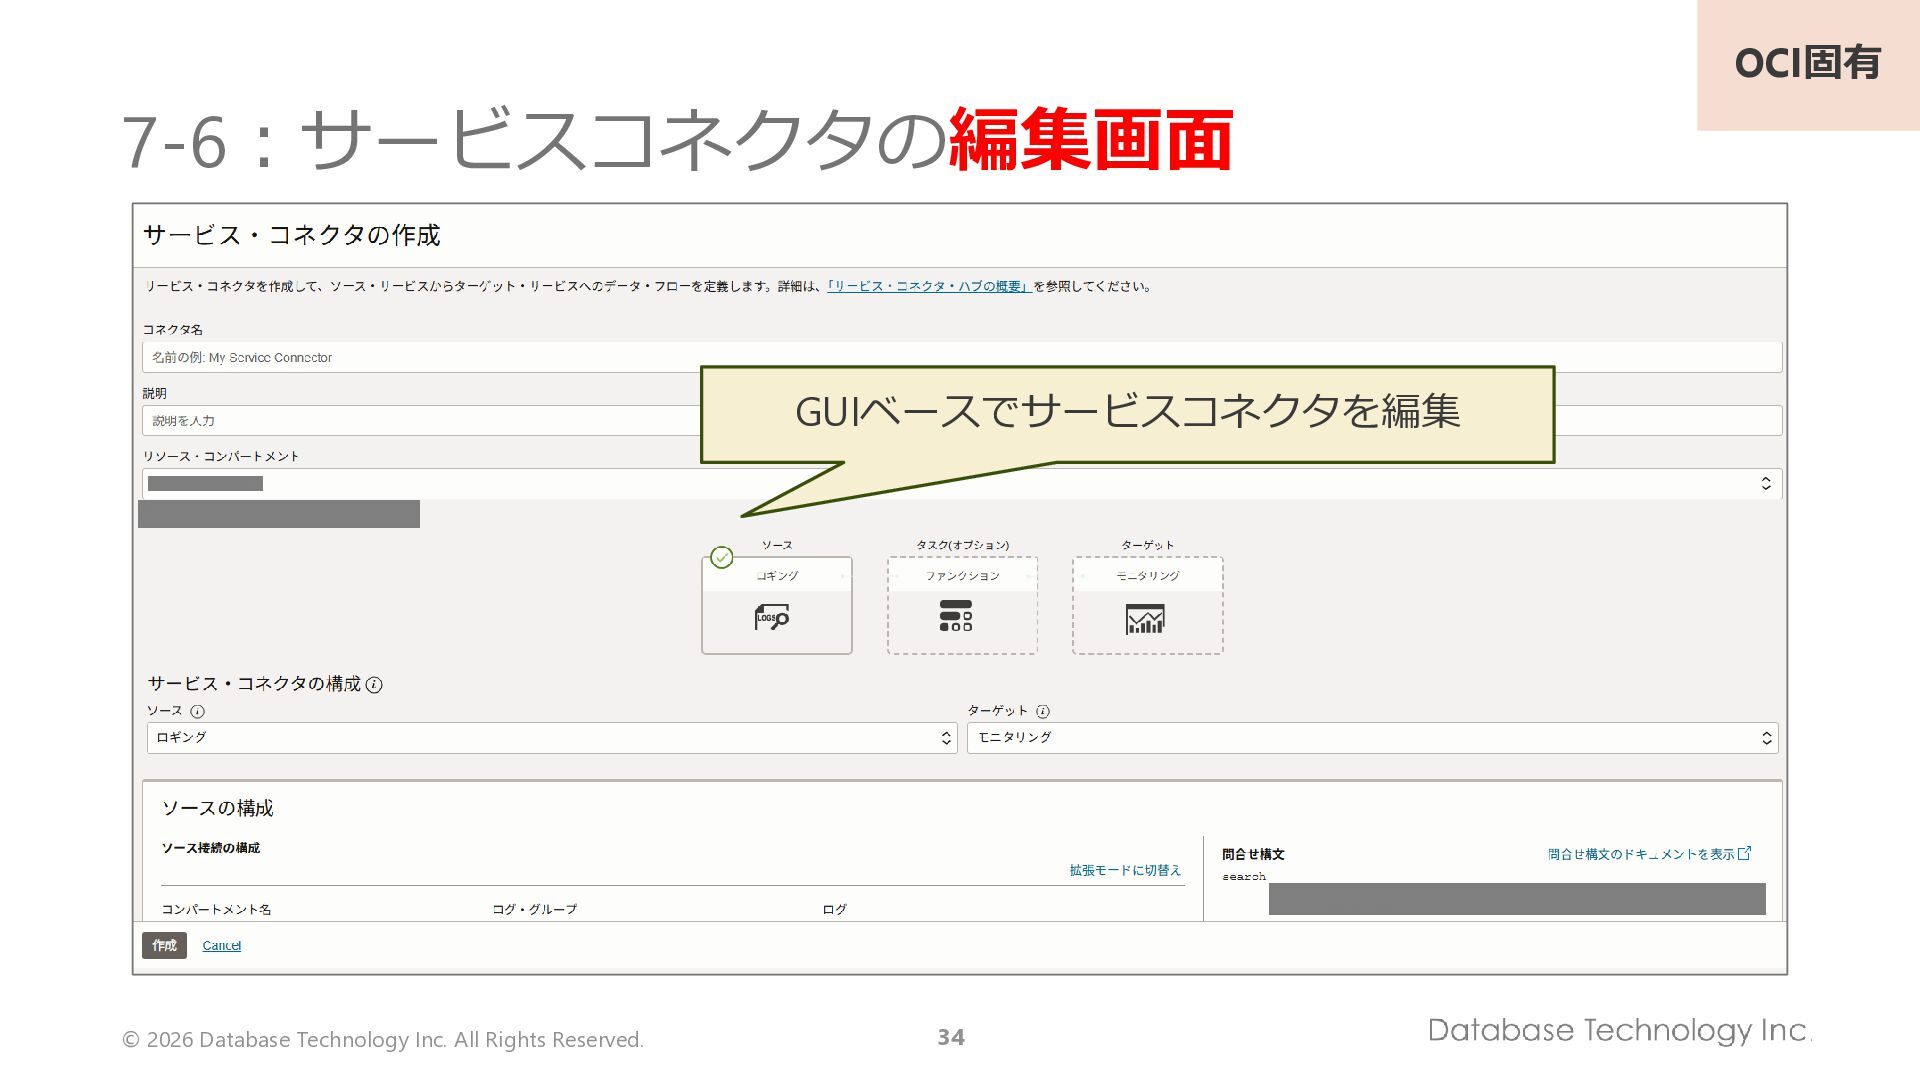
Task: Click the ソースの構成 section title
Action: 218,808
